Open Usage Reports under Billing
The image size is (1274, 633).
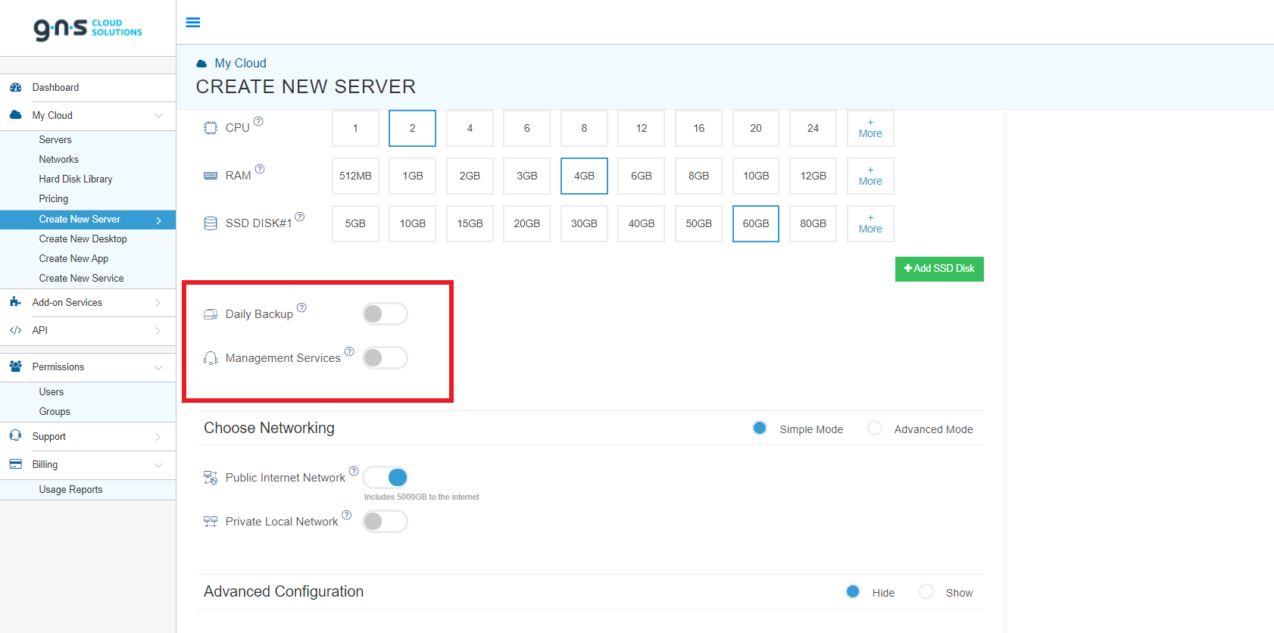point(70,490)
